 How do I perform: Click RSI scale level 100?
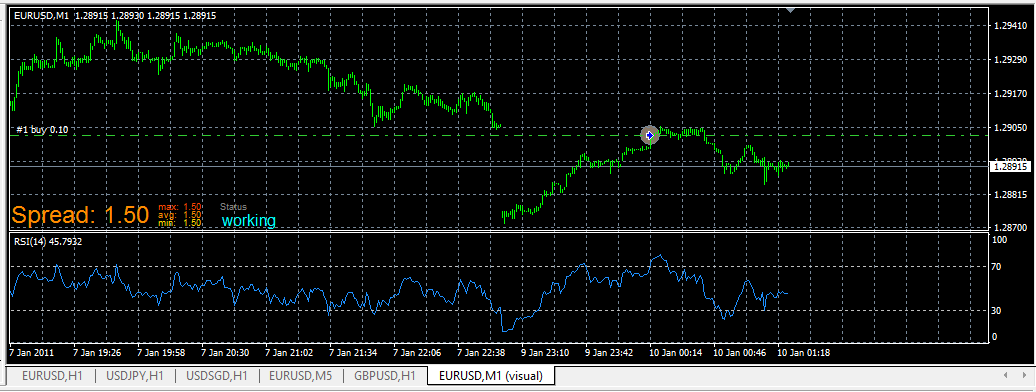tap(1001, 241)
